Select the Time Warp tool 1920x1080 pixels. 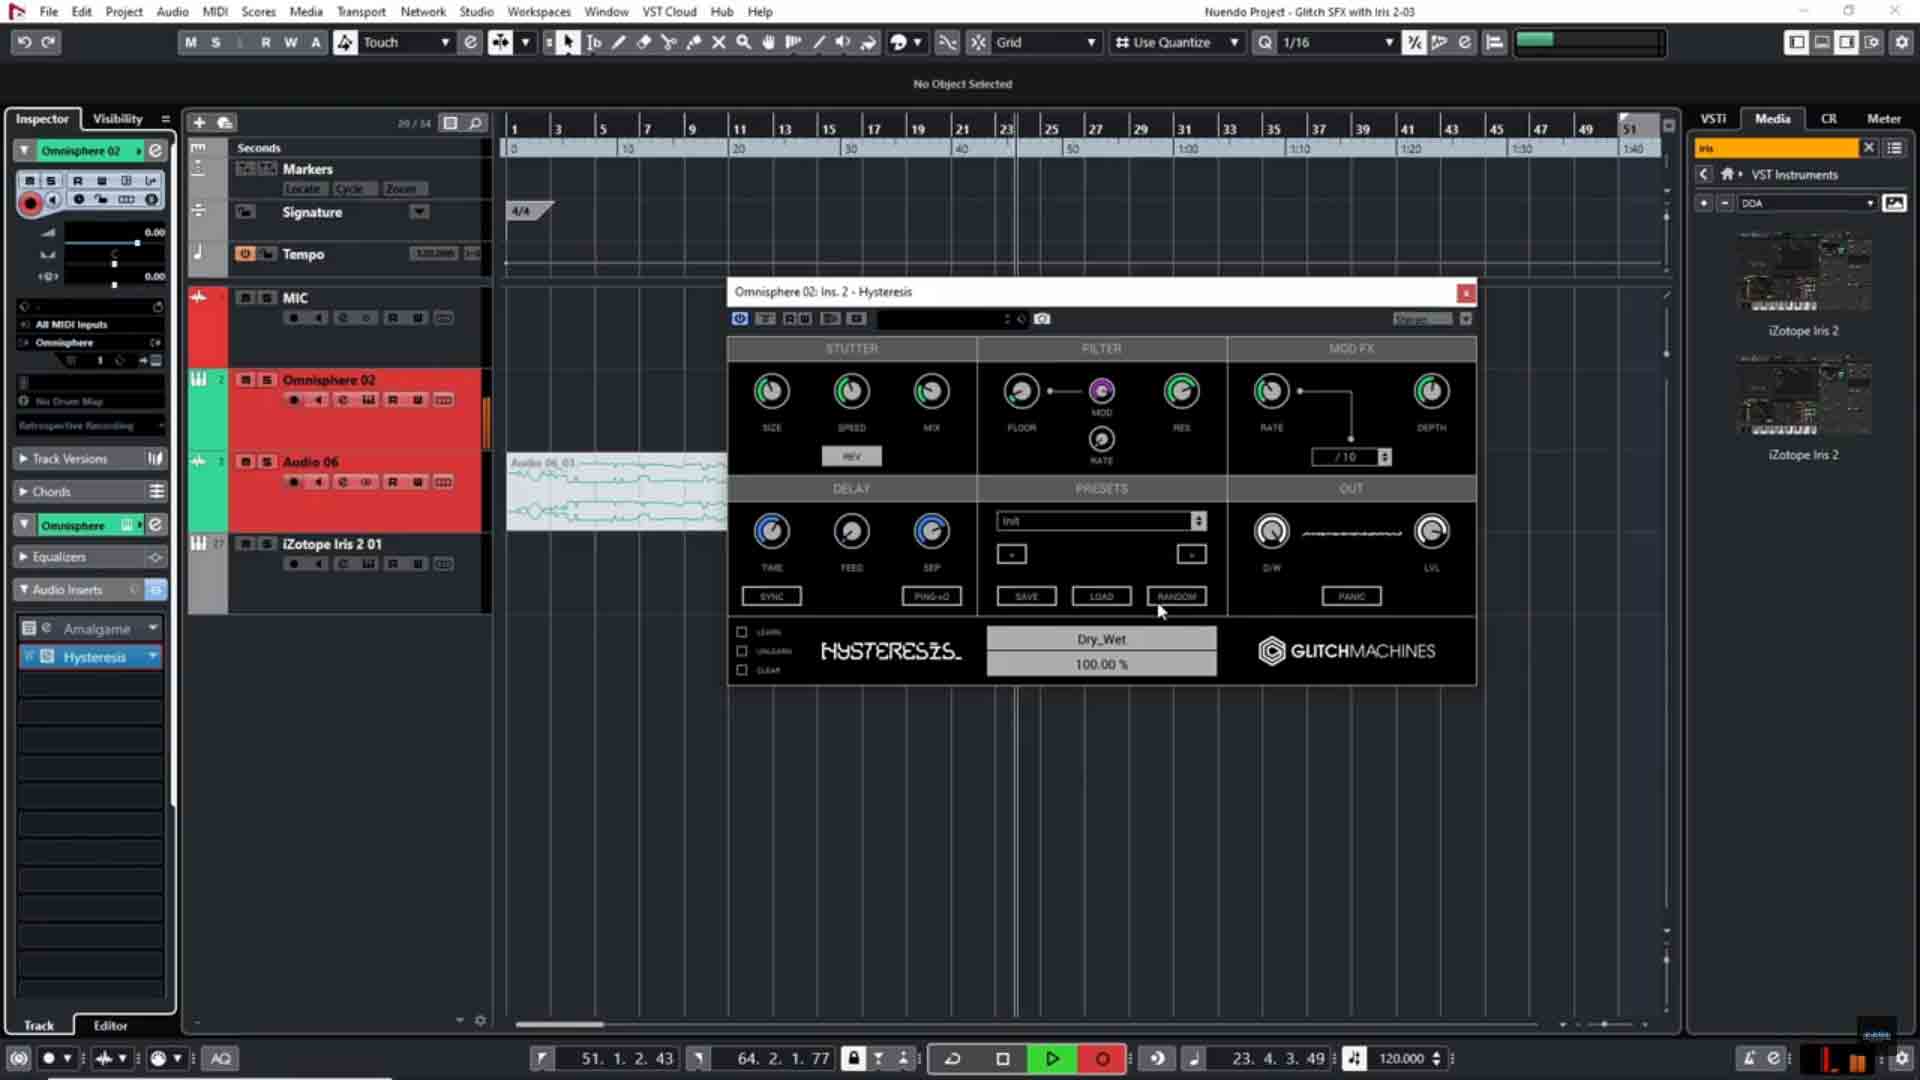pos(793,42)
